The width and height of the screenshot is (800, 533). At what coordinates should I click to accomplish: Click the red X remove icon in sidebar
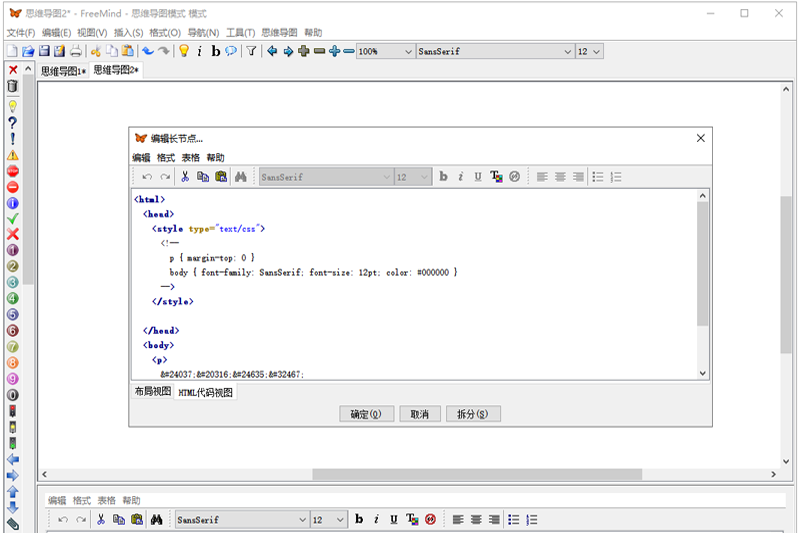point(13,70)
